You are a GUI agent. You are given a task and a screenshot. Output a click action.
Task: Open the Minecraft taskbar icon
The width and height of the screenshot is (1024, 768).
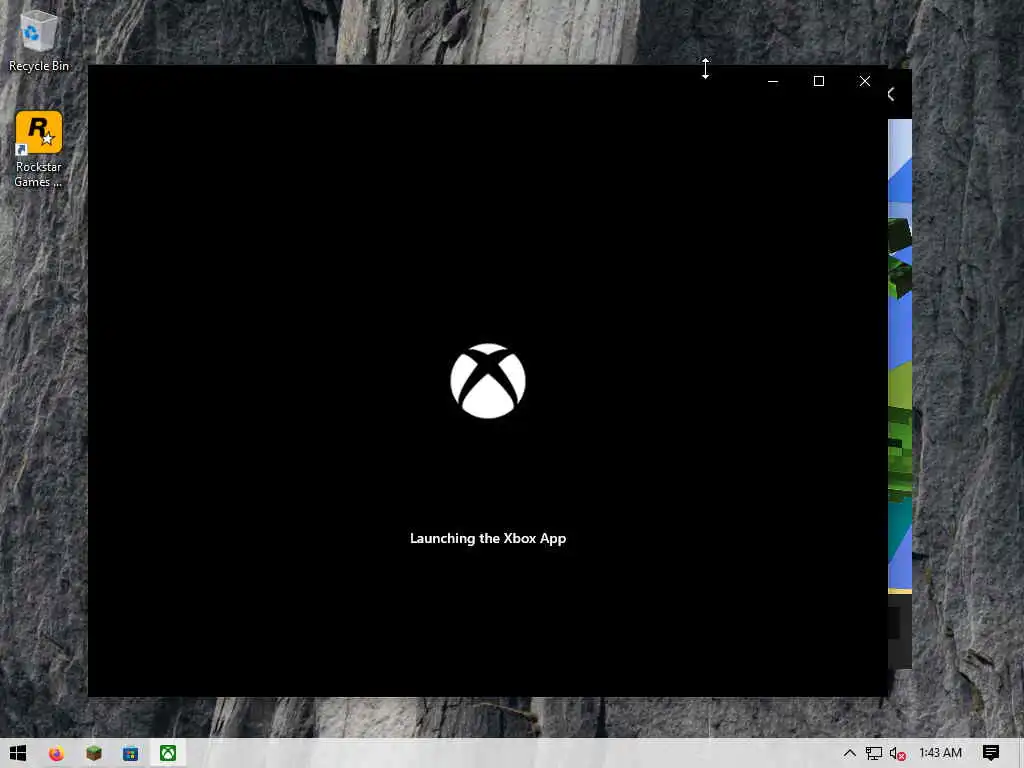tap(93, 753)
